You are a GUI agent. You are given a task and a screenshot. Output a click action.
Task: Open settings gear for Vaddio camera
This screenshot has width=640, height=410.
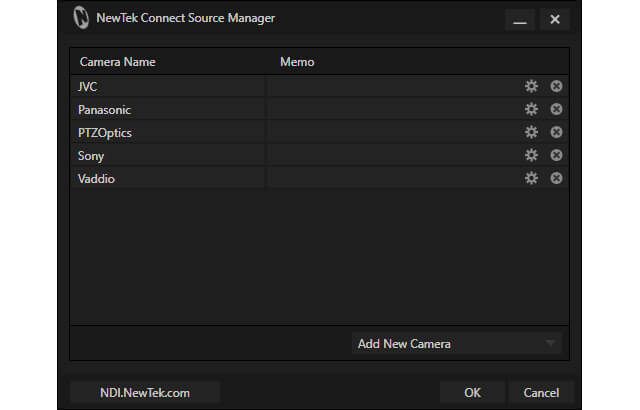pos(531,178)
